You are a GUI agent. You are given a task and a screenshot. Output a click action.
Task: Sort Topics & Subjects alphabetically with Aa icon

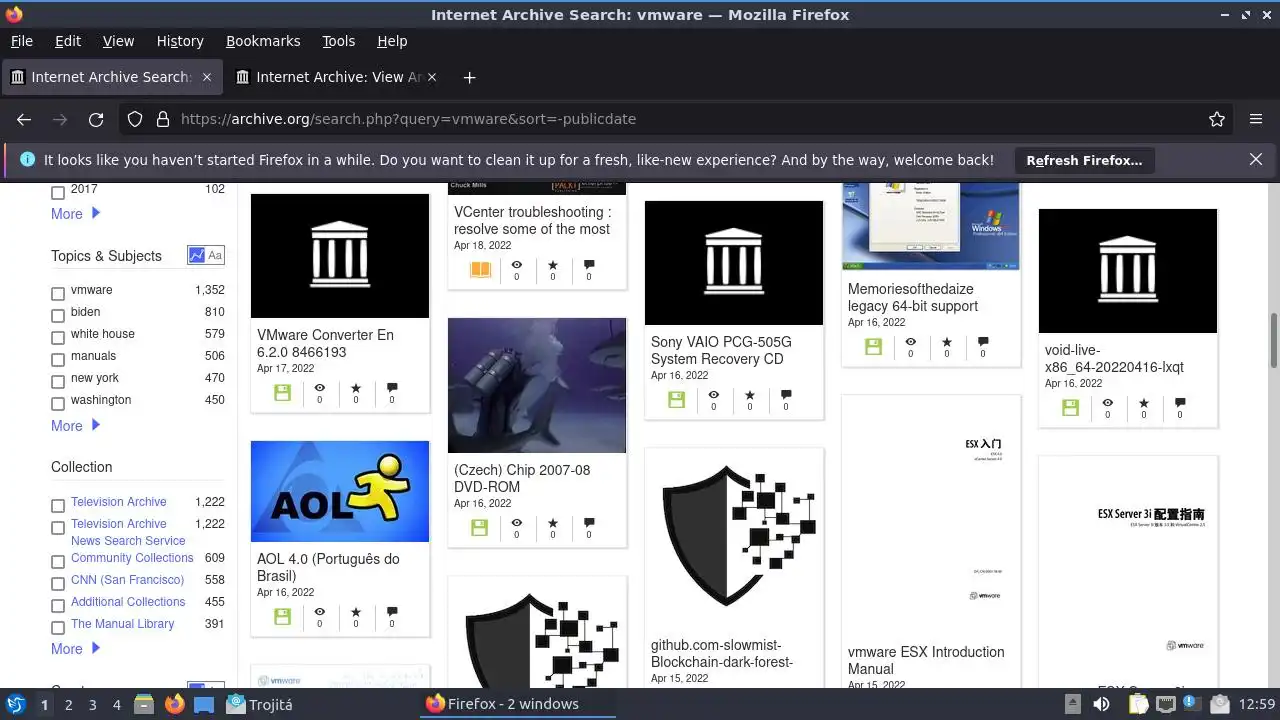215,256
